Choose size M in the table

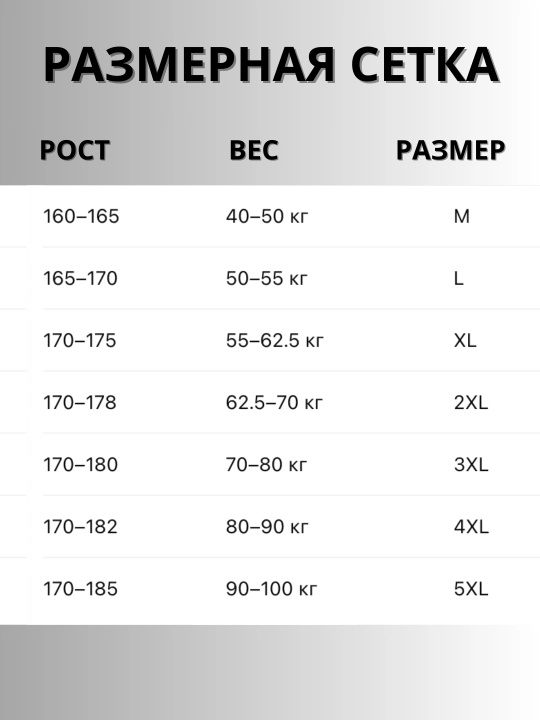click(462, 216)
